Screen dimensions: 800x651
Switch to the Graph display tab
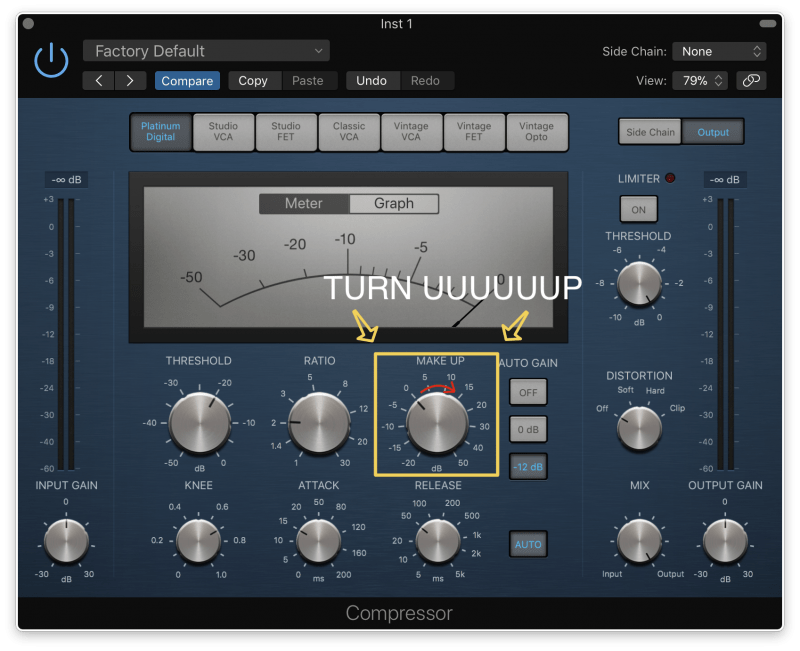click(394, 203)
